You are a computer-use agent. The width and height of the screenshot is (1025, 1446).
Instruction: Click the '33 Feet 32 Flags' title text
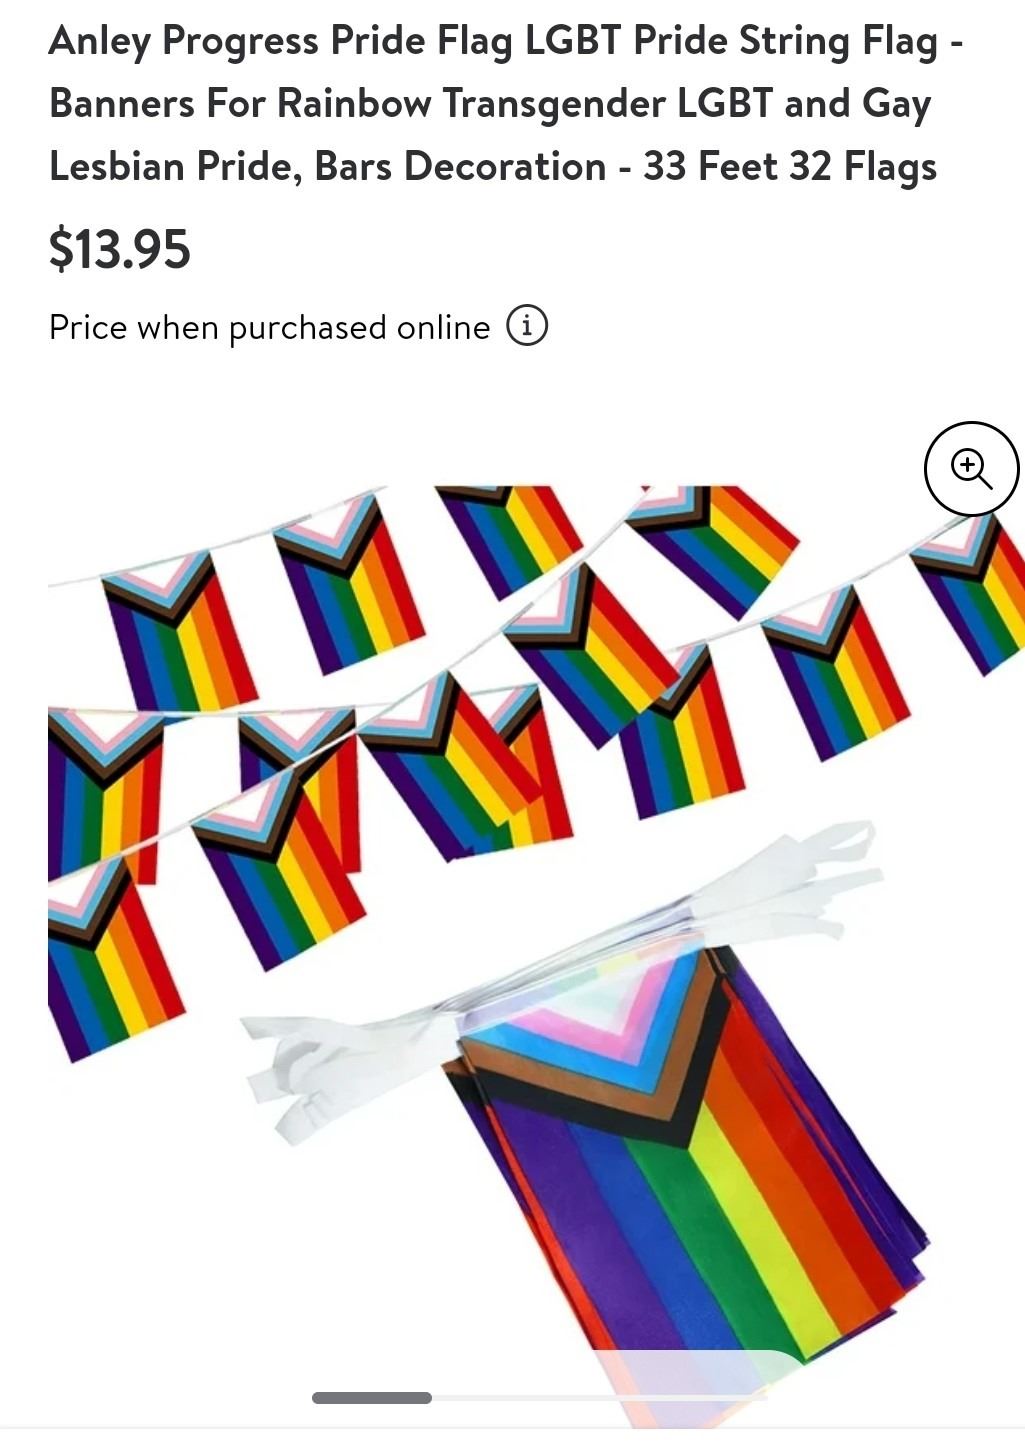pos(790,166)
